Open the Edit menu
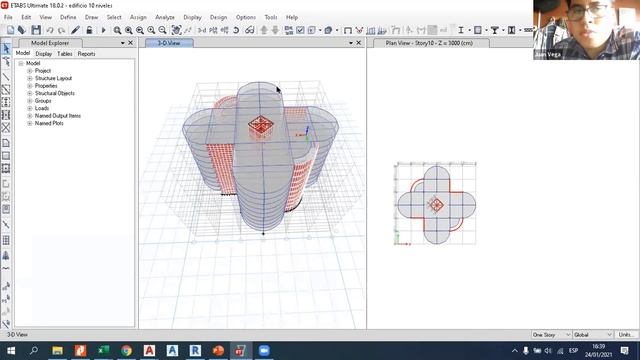This screenshot has width=640, height=360. pyautogui.click(x=26, y=18)
